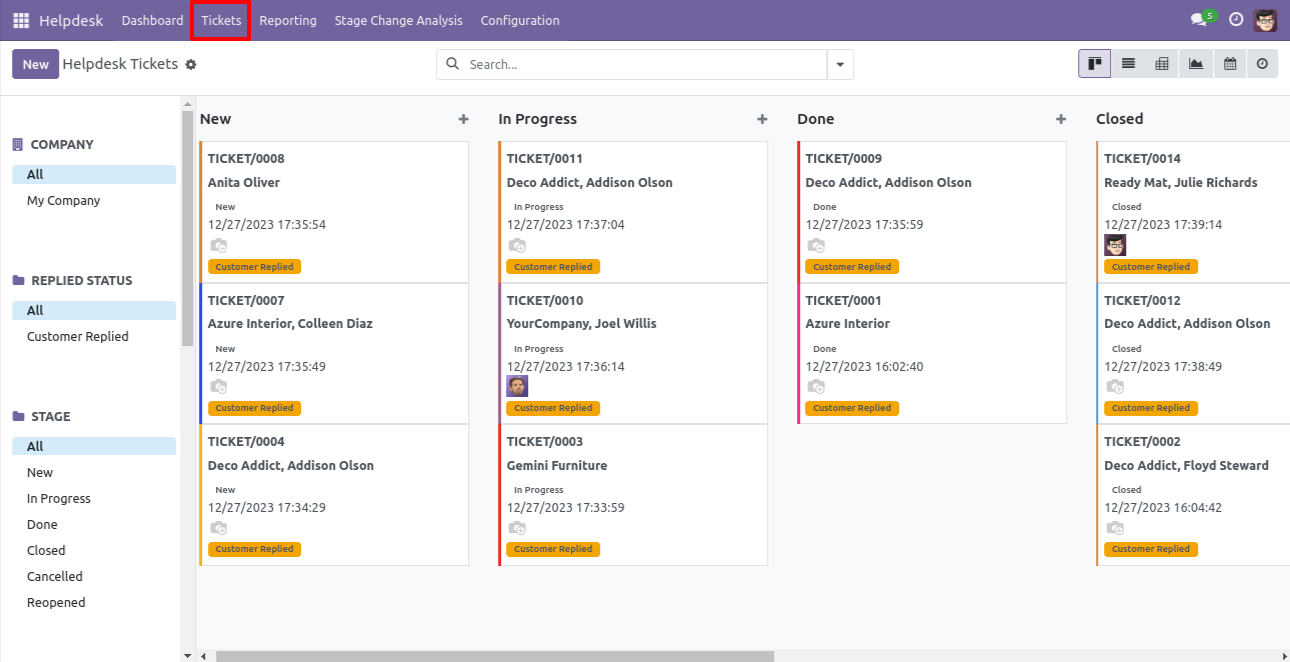Click activity clock icon on TICKET/0003
Screen dimensions: 1290x662
tap(517, 528)
